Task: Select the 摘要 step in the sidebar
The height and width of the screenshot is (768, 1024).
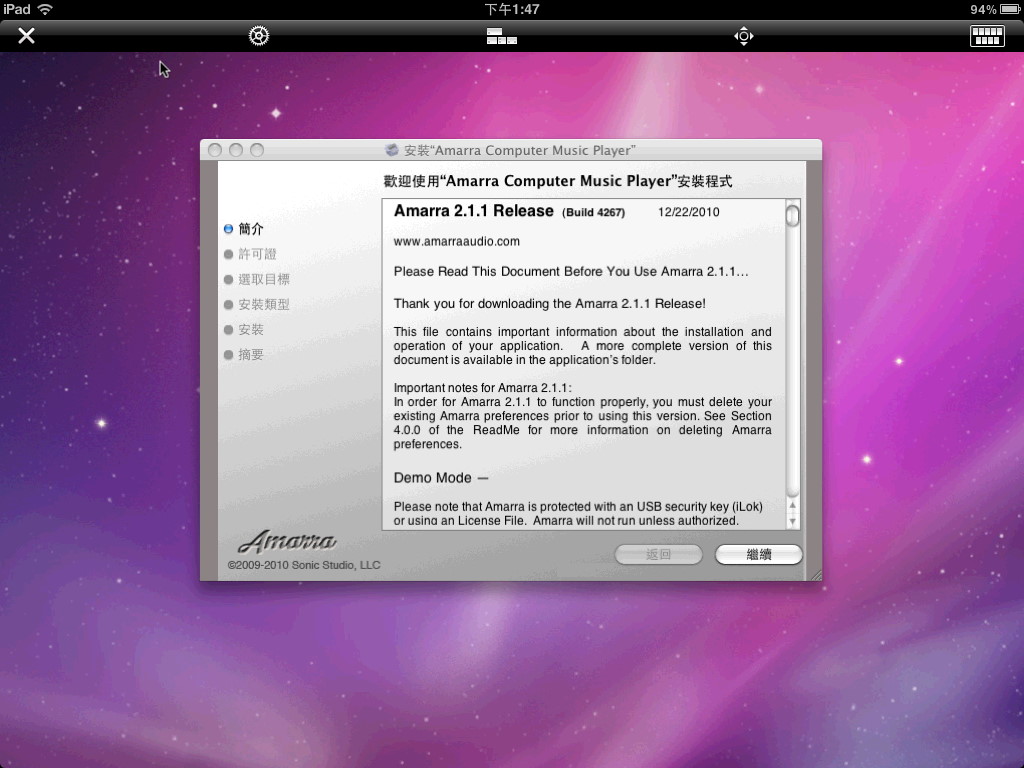Action: pyautogui.click(x=244, y=355)
